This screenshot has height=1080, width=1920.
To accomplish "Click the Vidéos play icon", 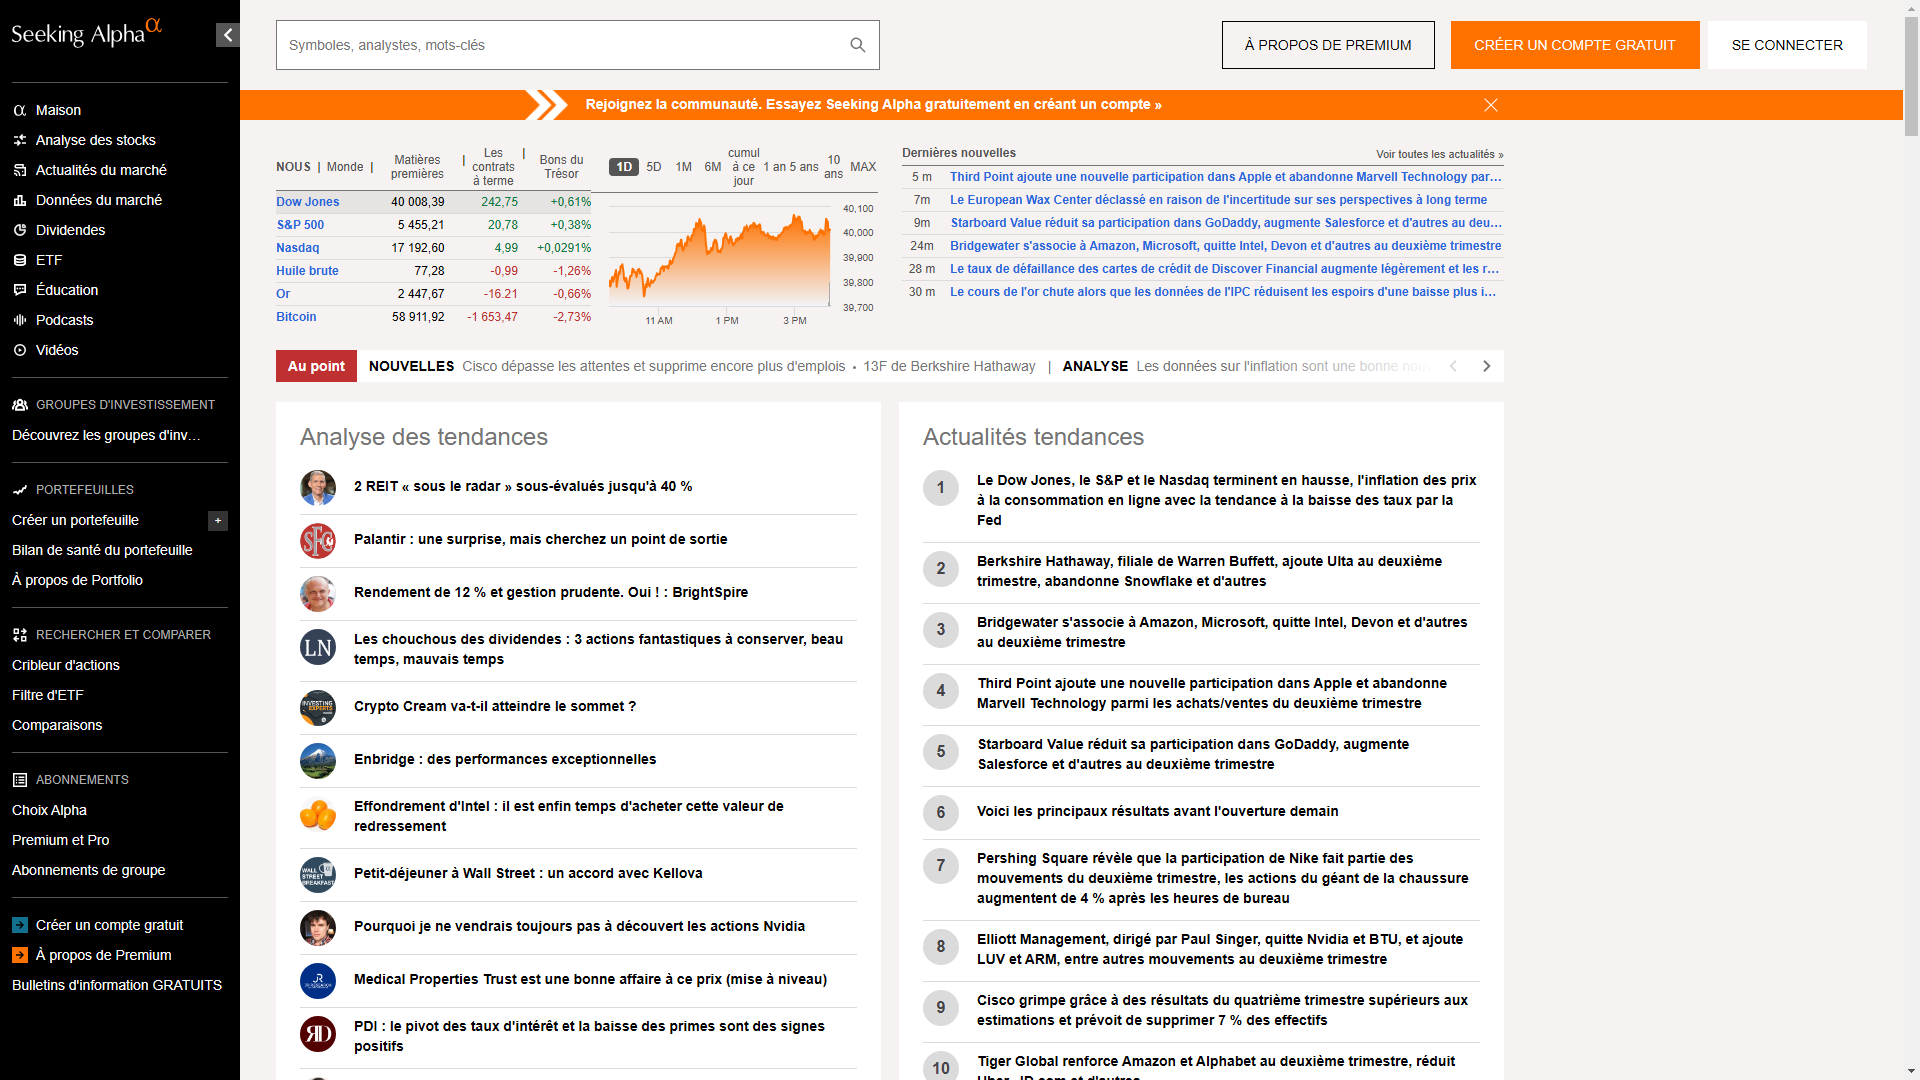I will pyautogui.click(x=20, y=350).
